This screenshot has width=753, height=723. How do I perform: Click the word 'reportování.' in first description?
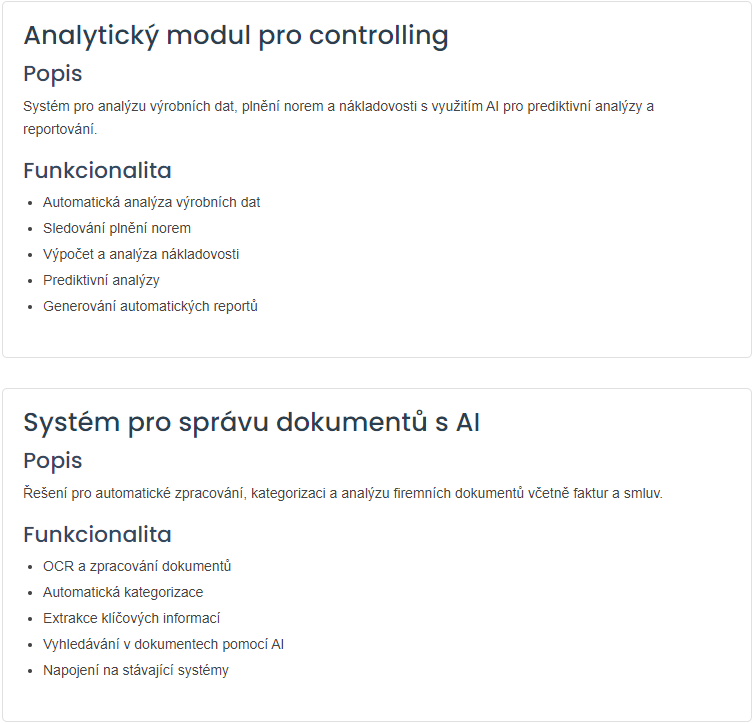(x=60, y=130)
